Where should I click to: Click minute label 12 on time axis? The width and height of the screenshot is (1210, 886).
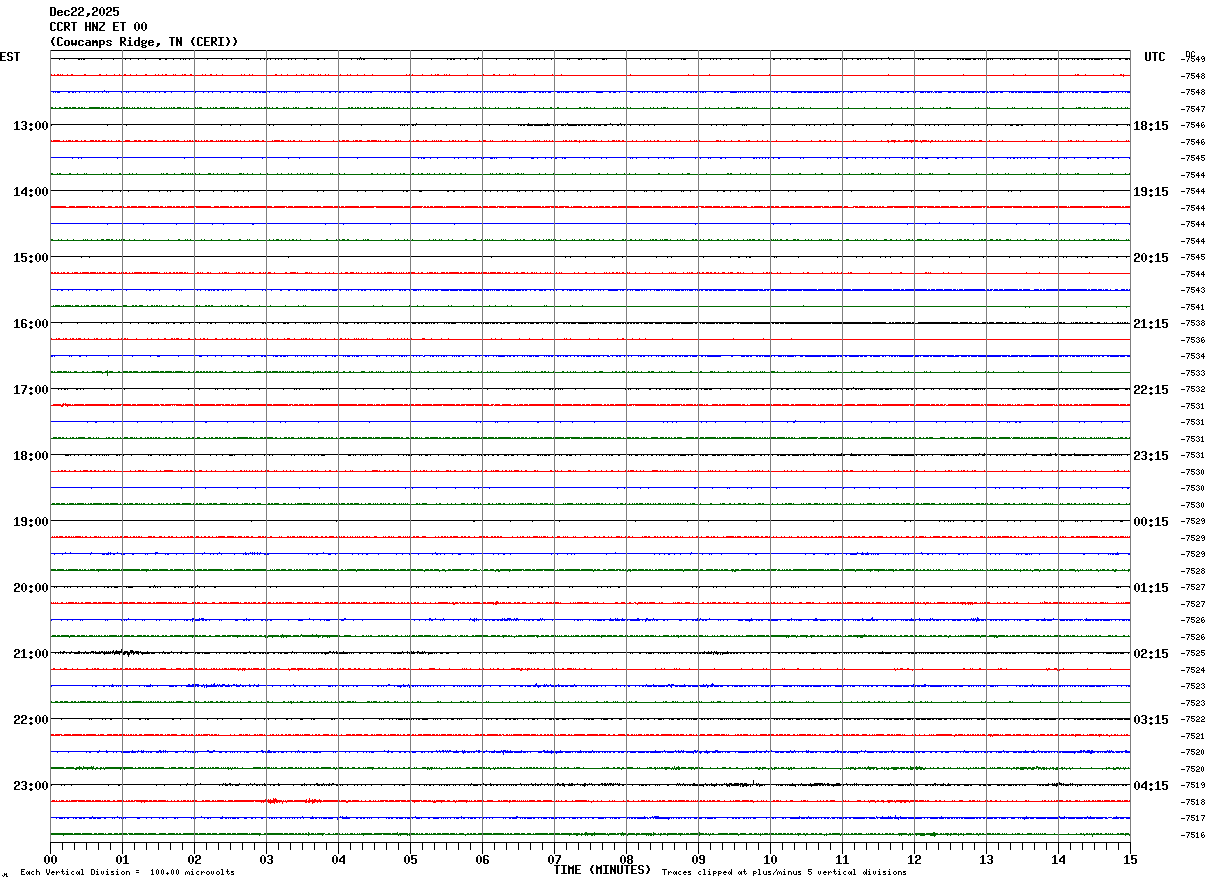(x=915, y=859)
